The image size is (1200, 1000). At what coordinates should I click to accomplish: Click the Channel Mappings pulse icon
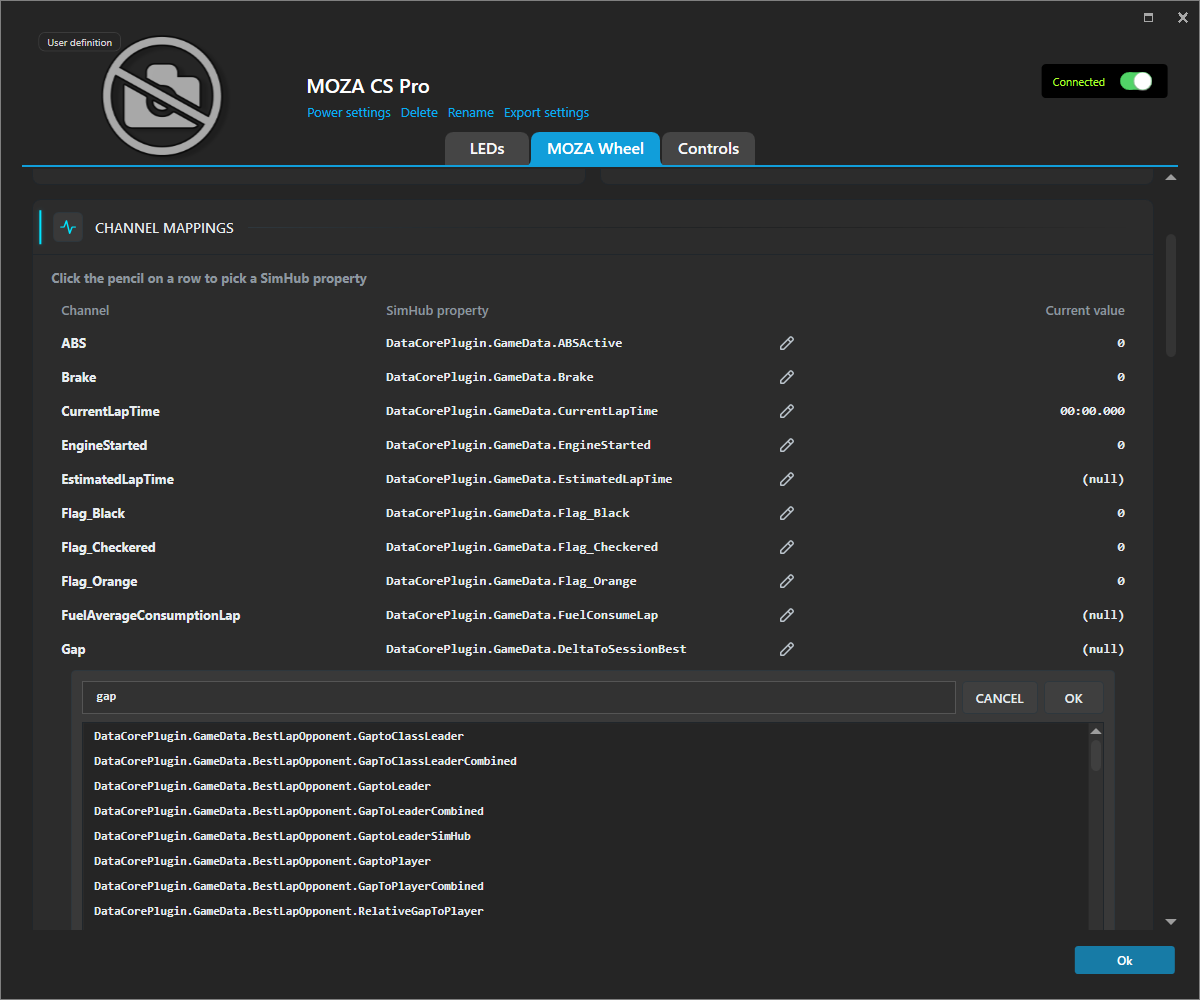(x=68, y=228)
